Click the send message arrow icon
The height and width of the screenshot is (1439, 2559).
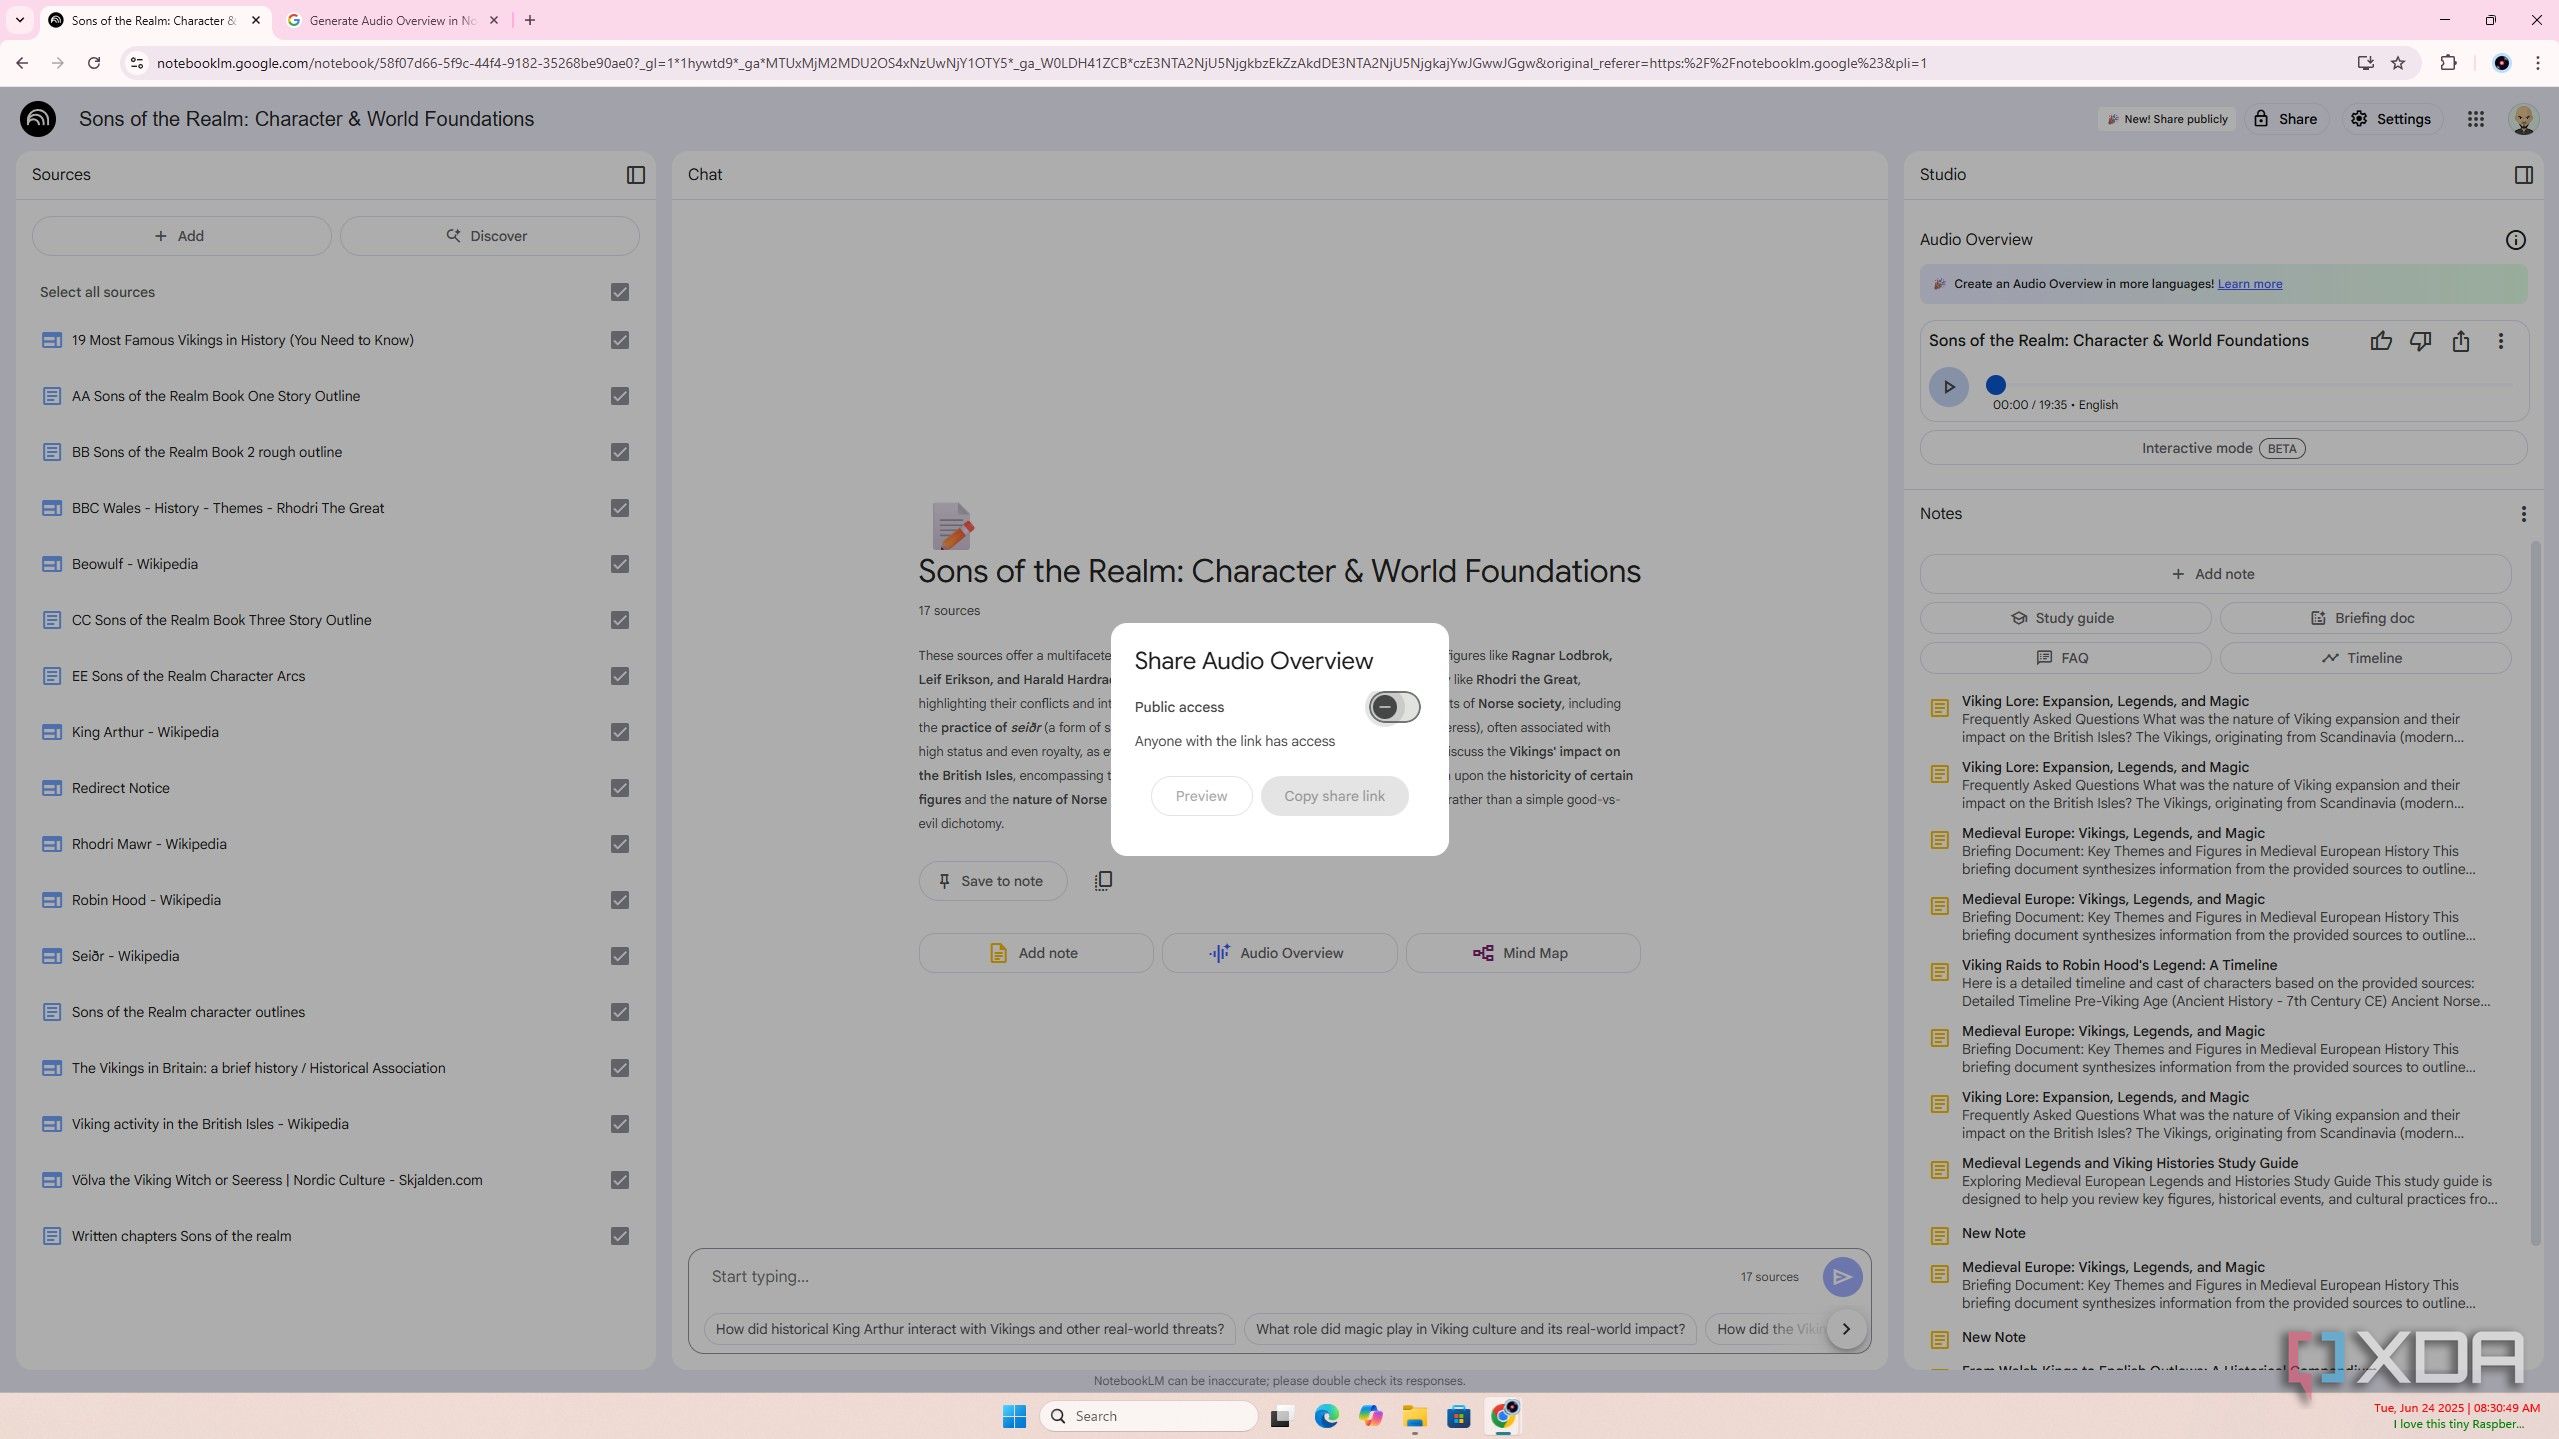[x=1841, y=1277]
